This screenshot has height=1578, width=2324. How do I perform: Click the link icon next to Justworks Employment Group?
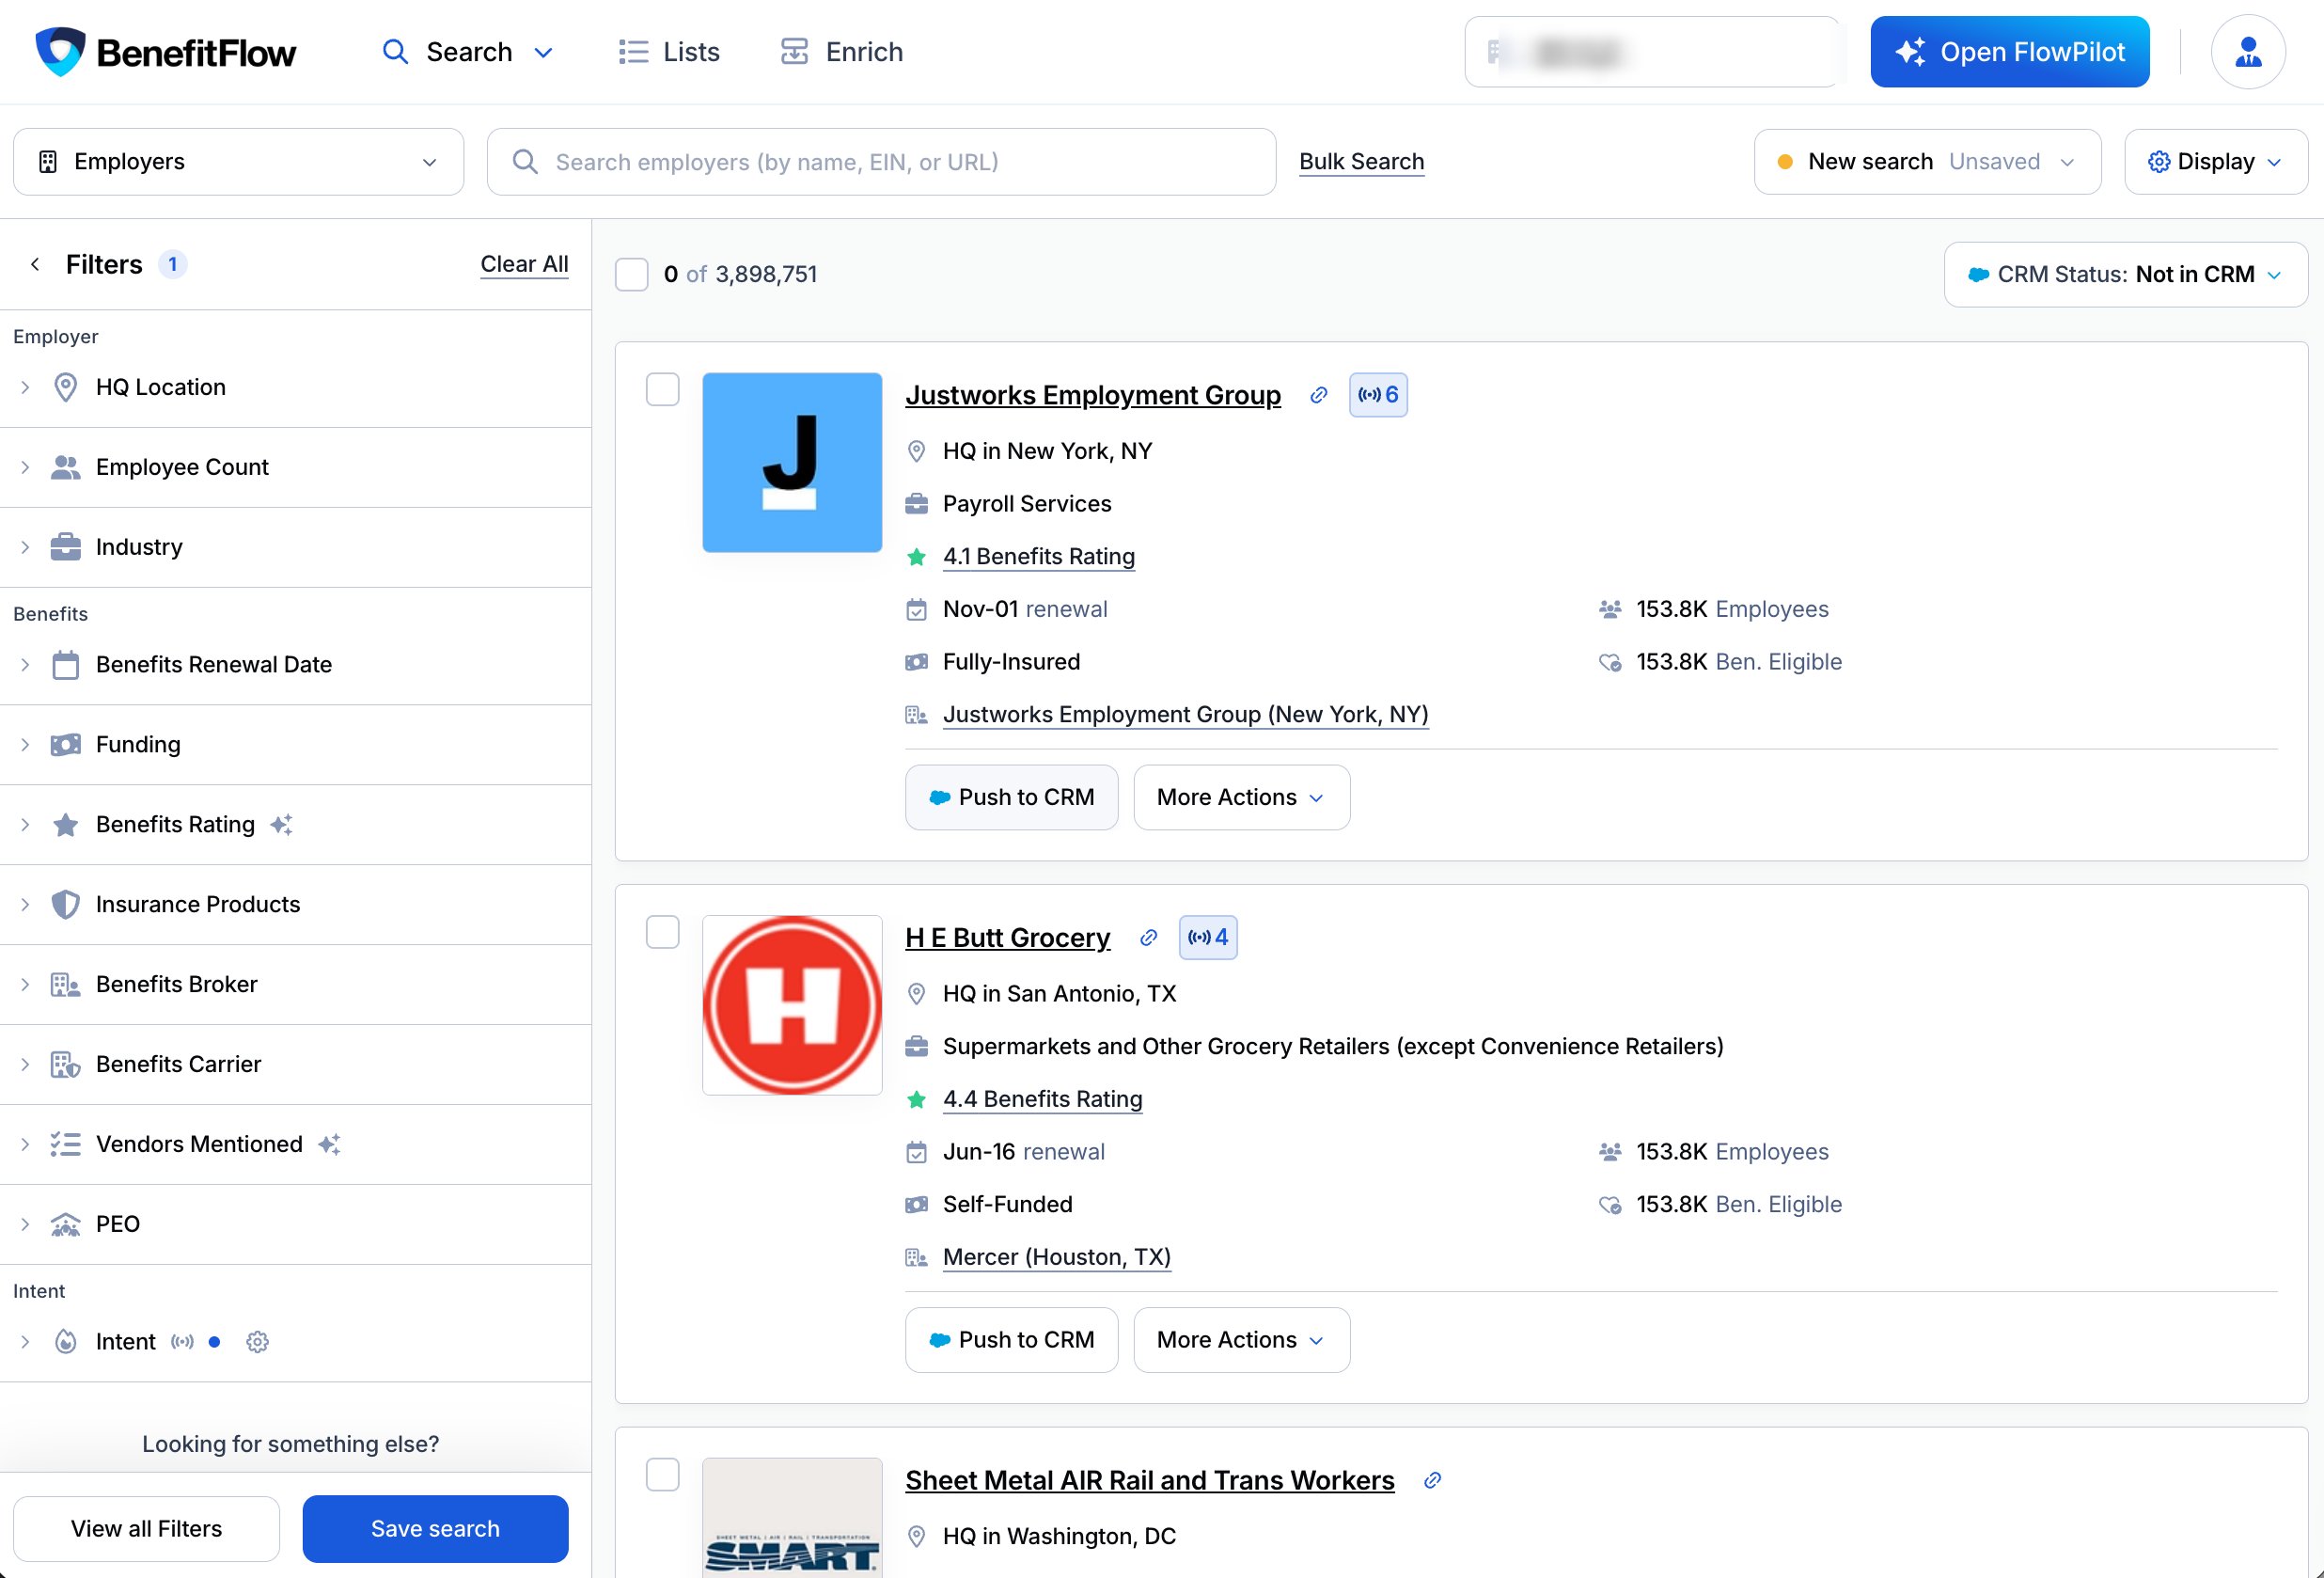pyautogui.click(x=1318, y=395)
